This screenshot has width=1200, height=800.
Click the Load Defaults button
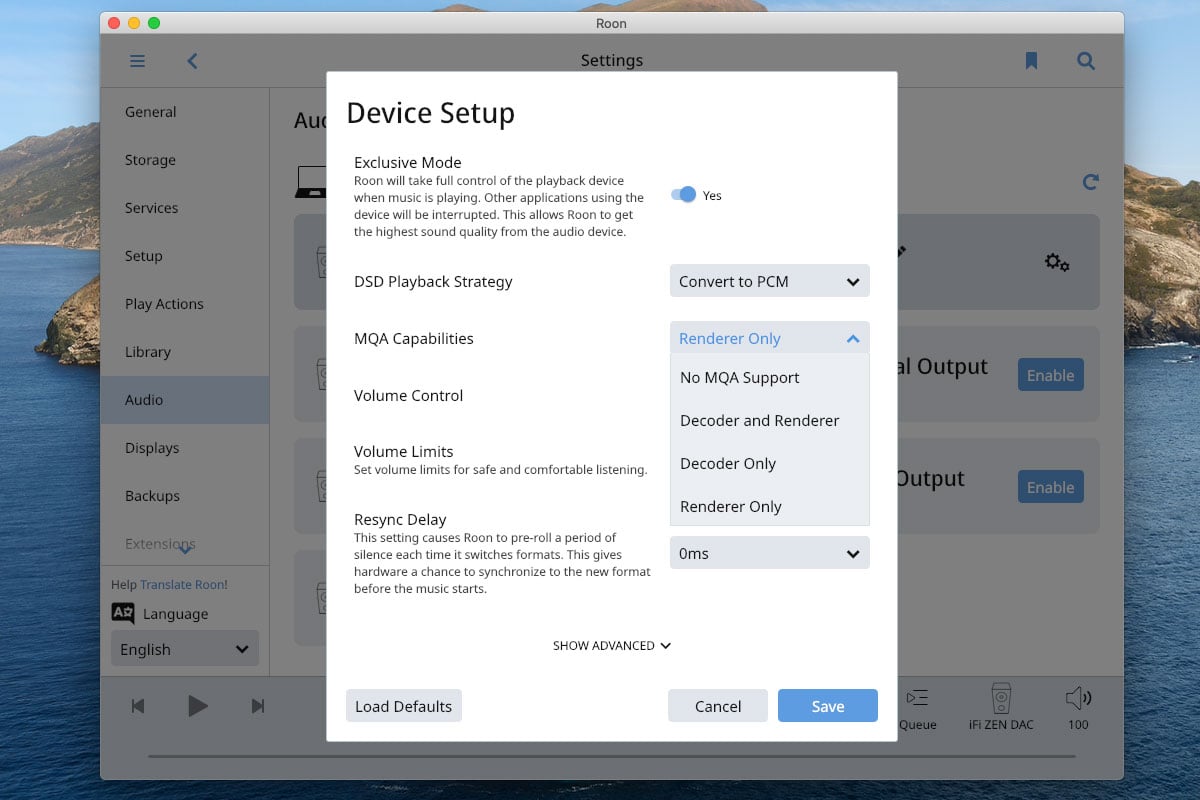pyautogui.click(x=404, y=706)
